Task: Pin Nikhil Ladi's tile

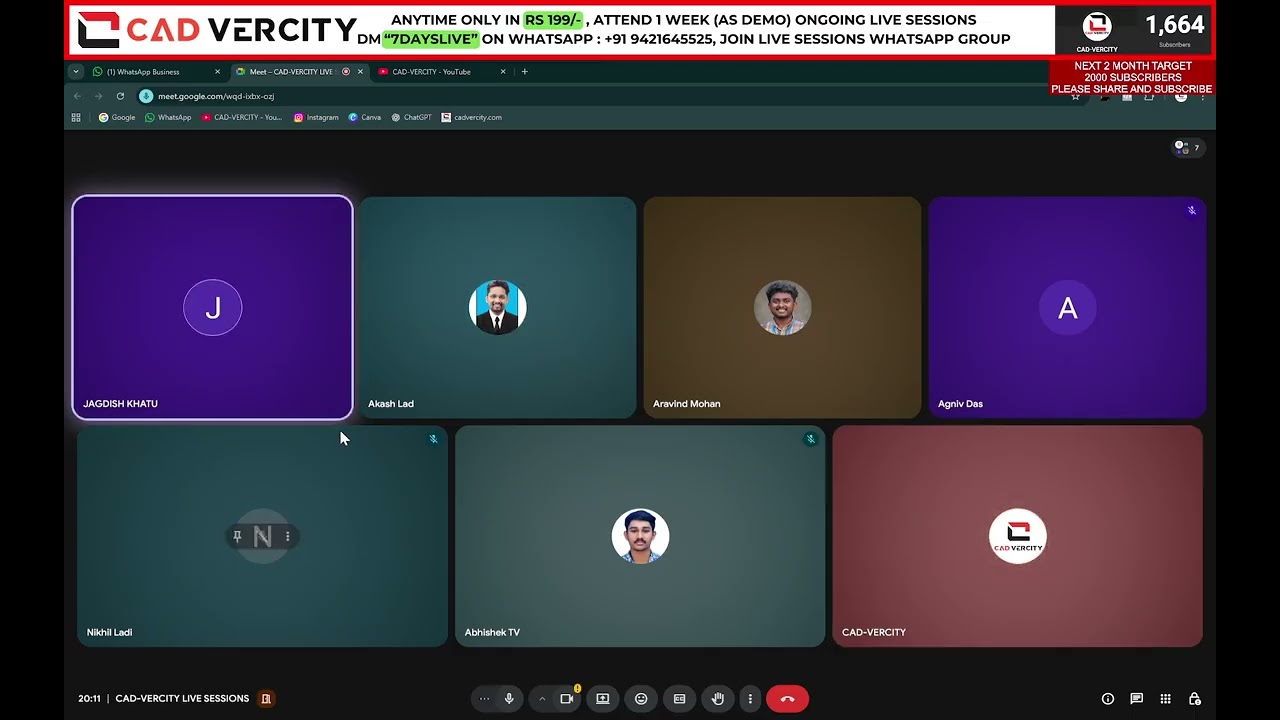Action: 237,537
